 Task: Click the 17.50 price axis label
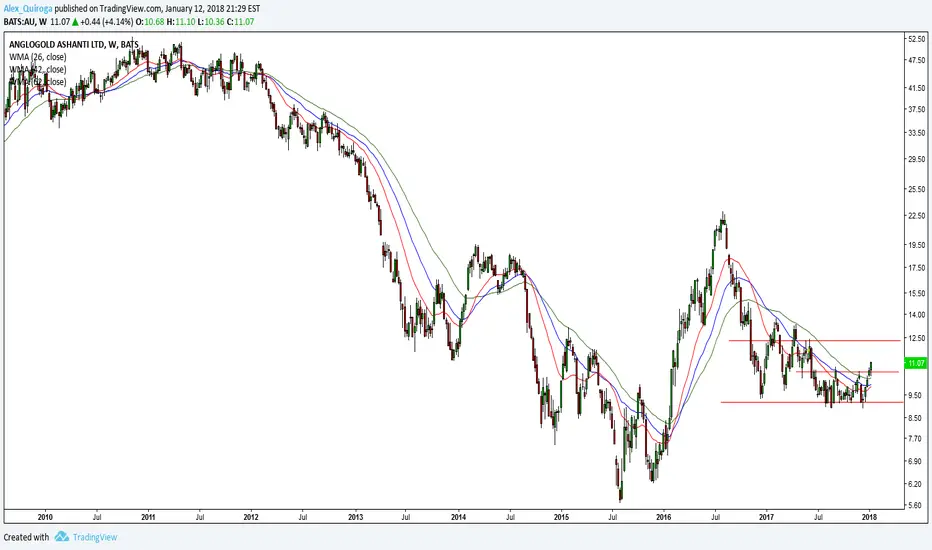[x=916, y=268]
